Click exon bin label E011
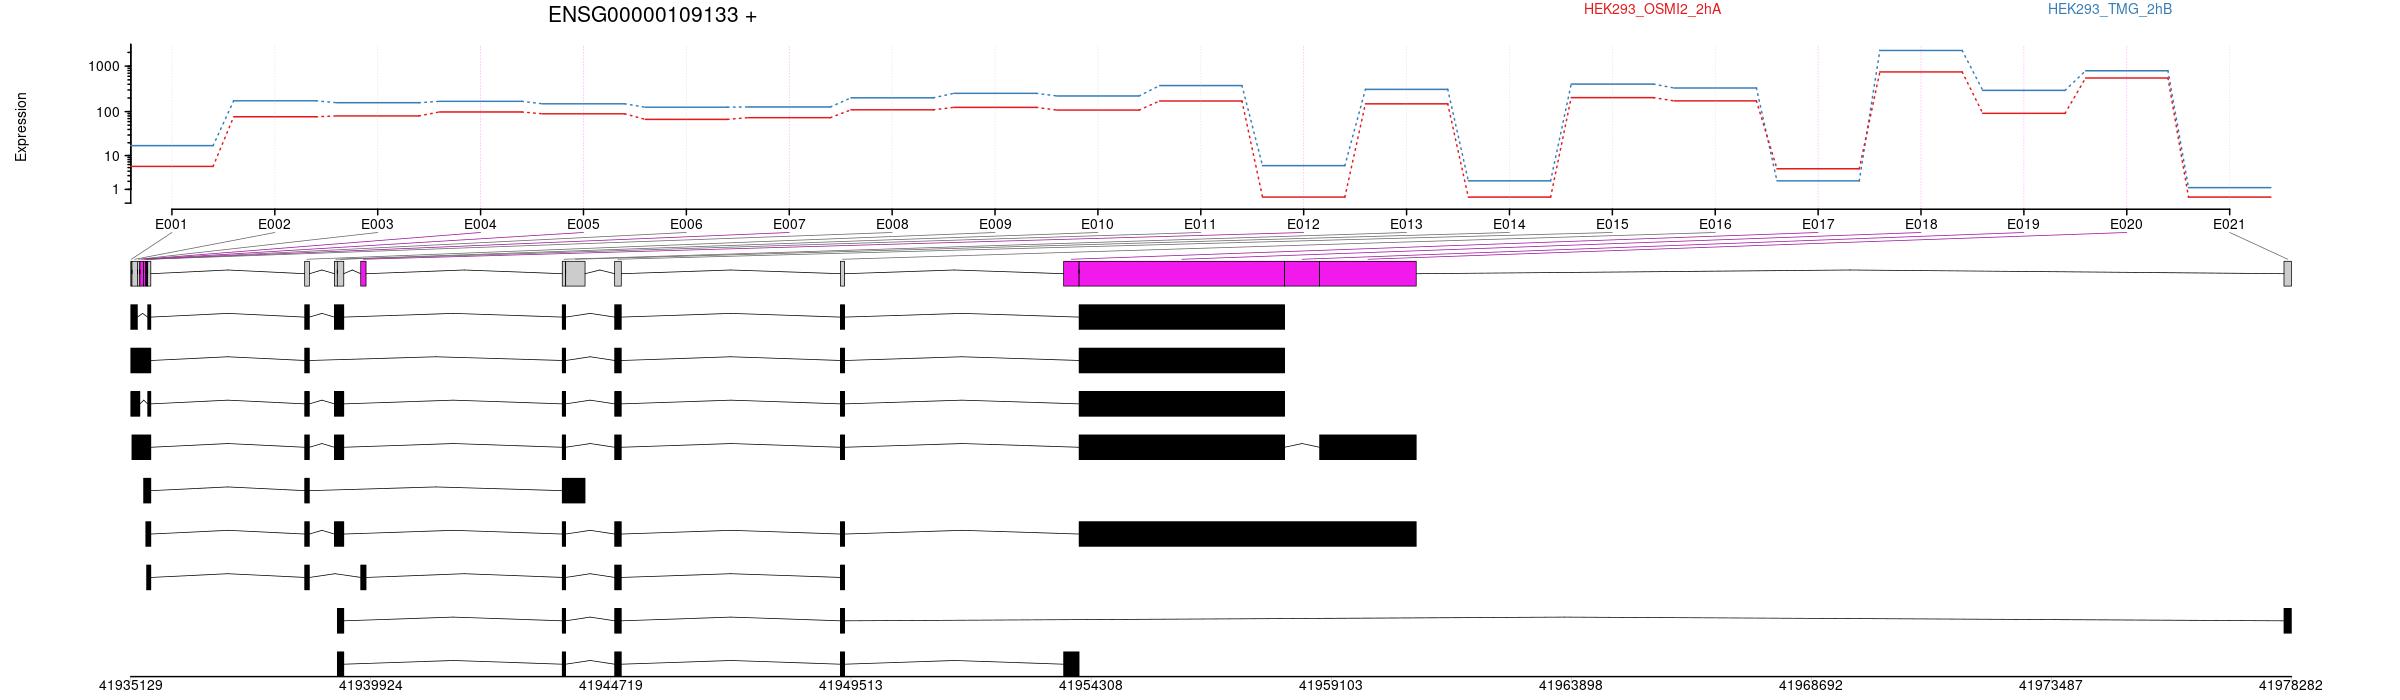2400x700 pixels. point(1200,224)
